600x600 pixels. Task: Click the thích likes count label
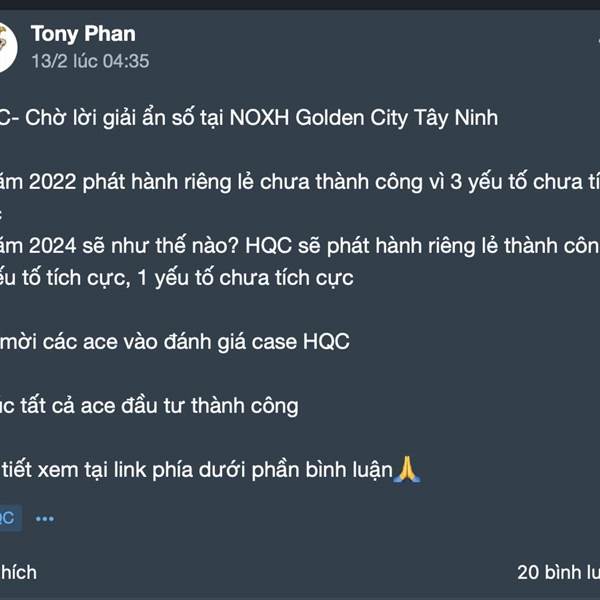[x=18, y=572]
